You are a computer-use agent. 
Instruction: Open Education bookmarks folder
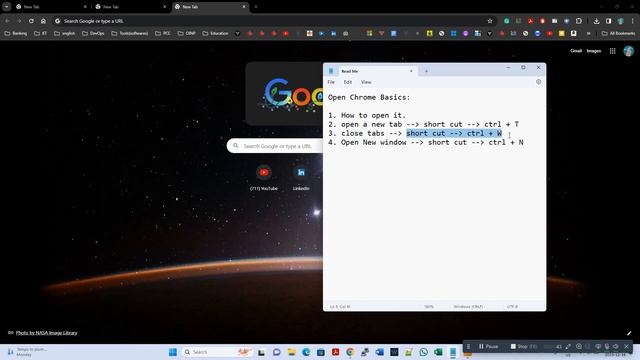point(216,33)
